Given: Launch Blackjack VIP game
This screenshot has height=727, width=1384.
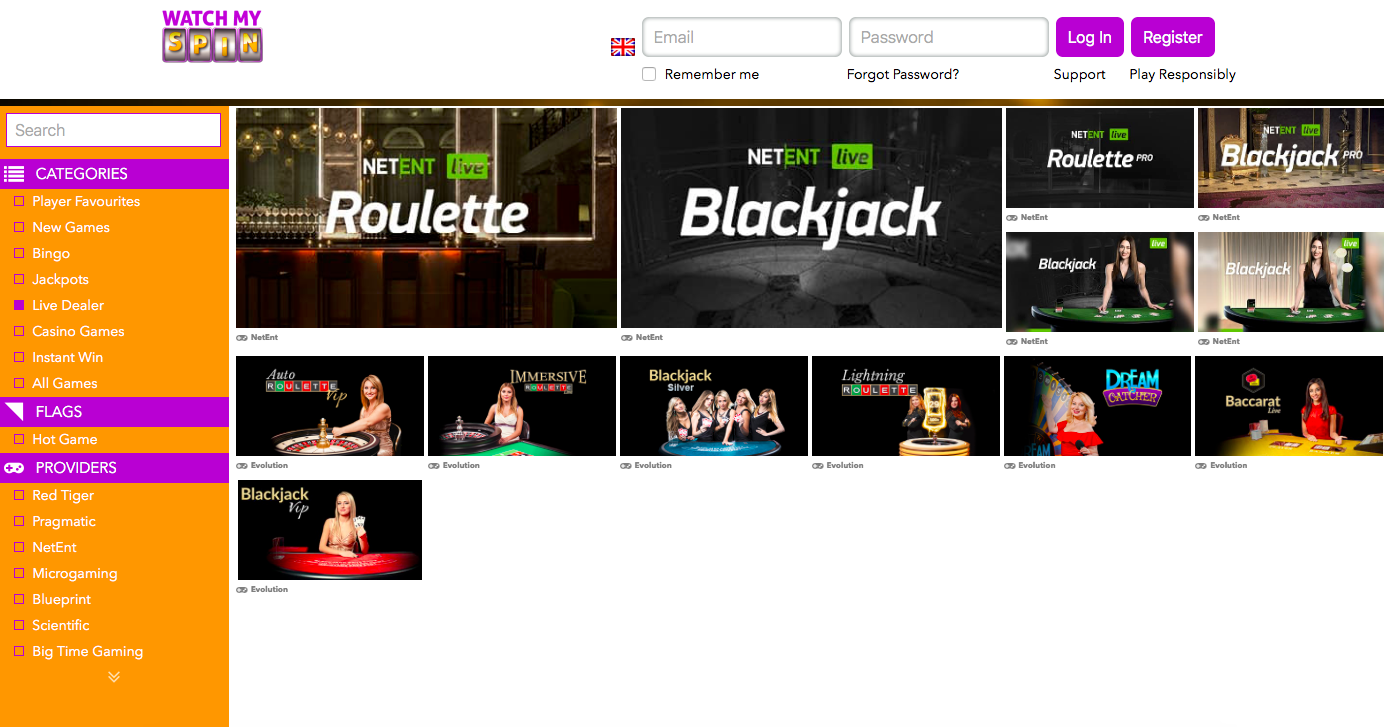Looking at the screenshot, I should 330,530.
